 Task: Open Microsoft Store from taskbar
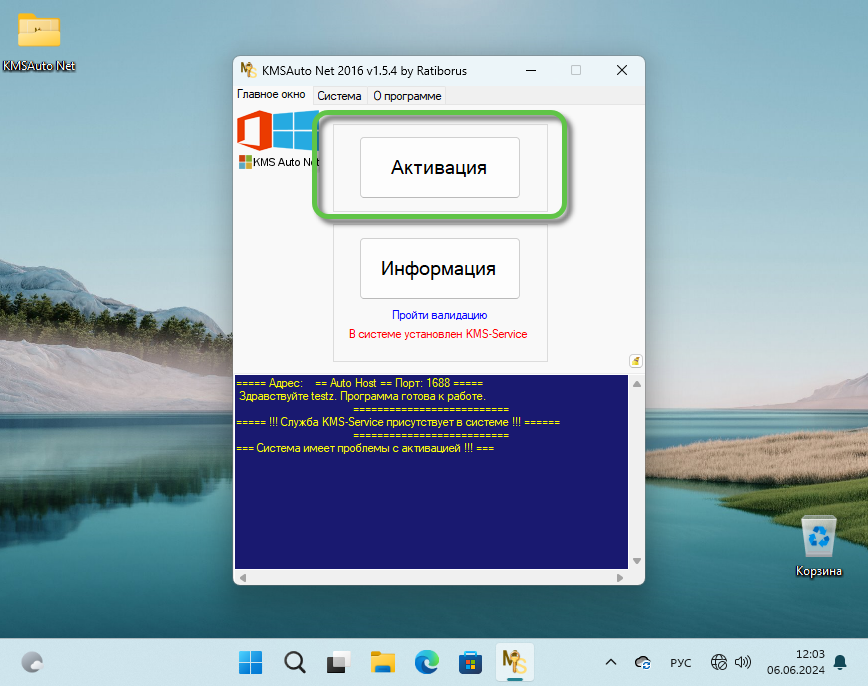(x=471, y=662)
